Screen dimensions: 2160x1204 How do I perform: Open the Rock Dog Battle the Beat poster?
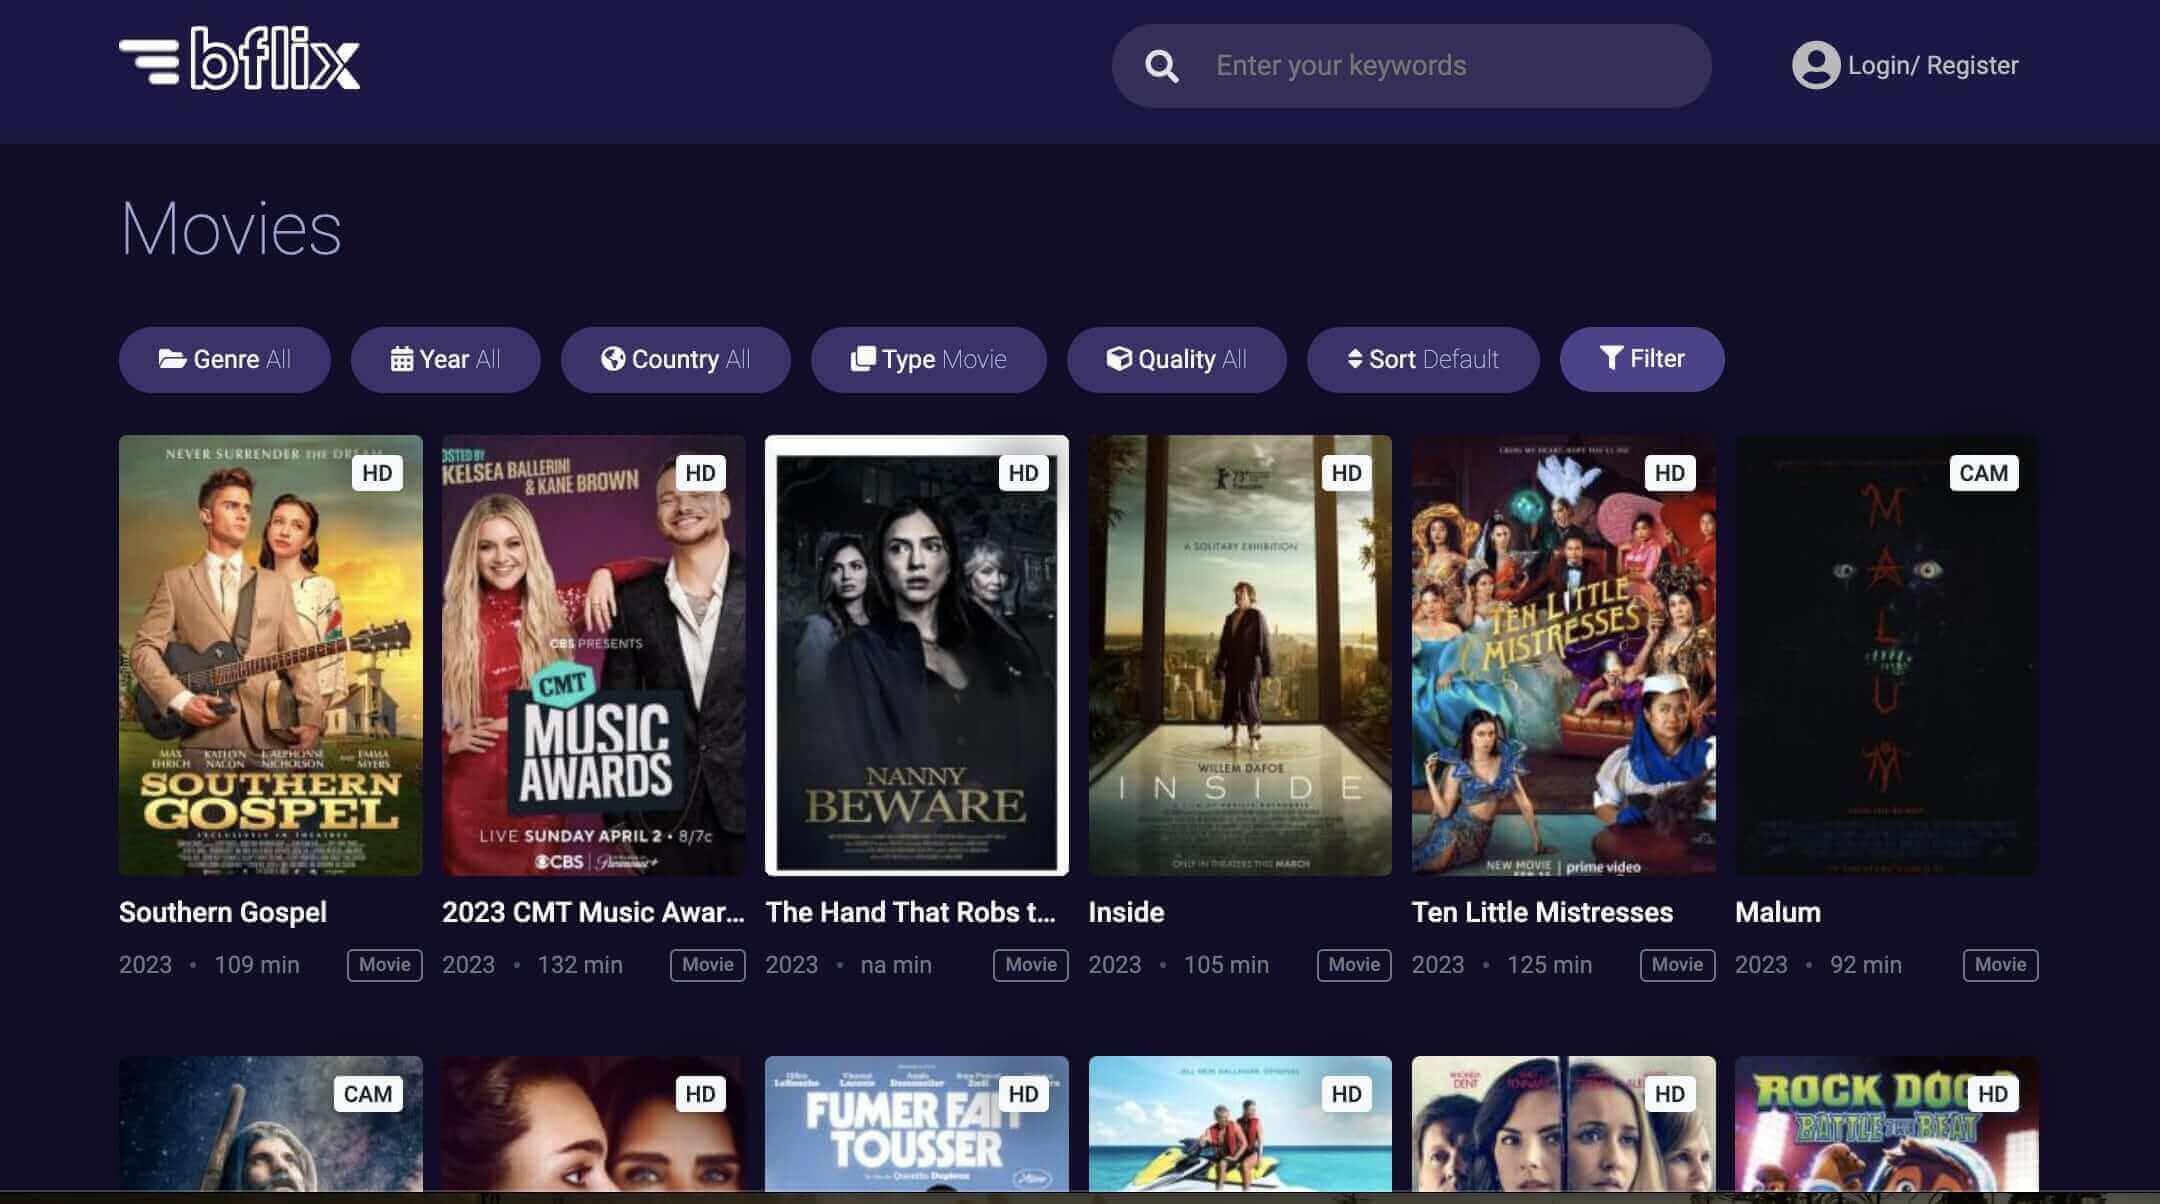click(x=1887, y=1124)
